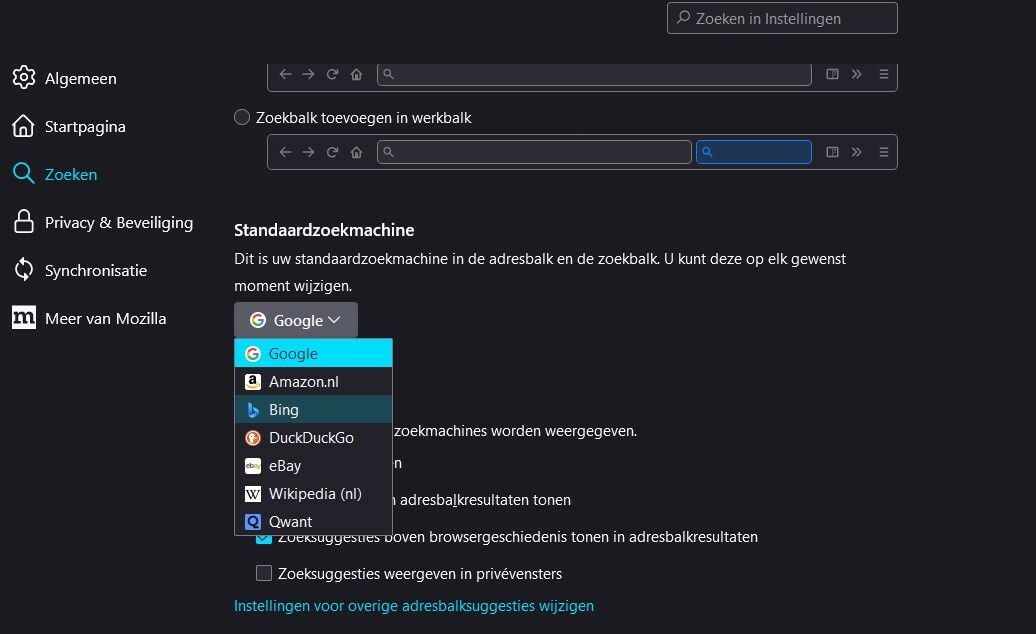1036x634 pixels.
Task: Focus the Zoeken in Instellingen search field
Action: (x=782, y=18)
